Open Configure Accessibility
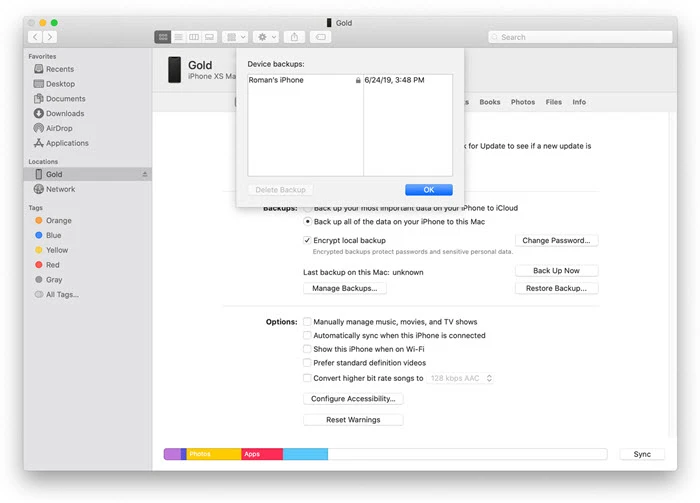Image resolution: width=700 pixels, height=503 pixels. click(353, 399)
